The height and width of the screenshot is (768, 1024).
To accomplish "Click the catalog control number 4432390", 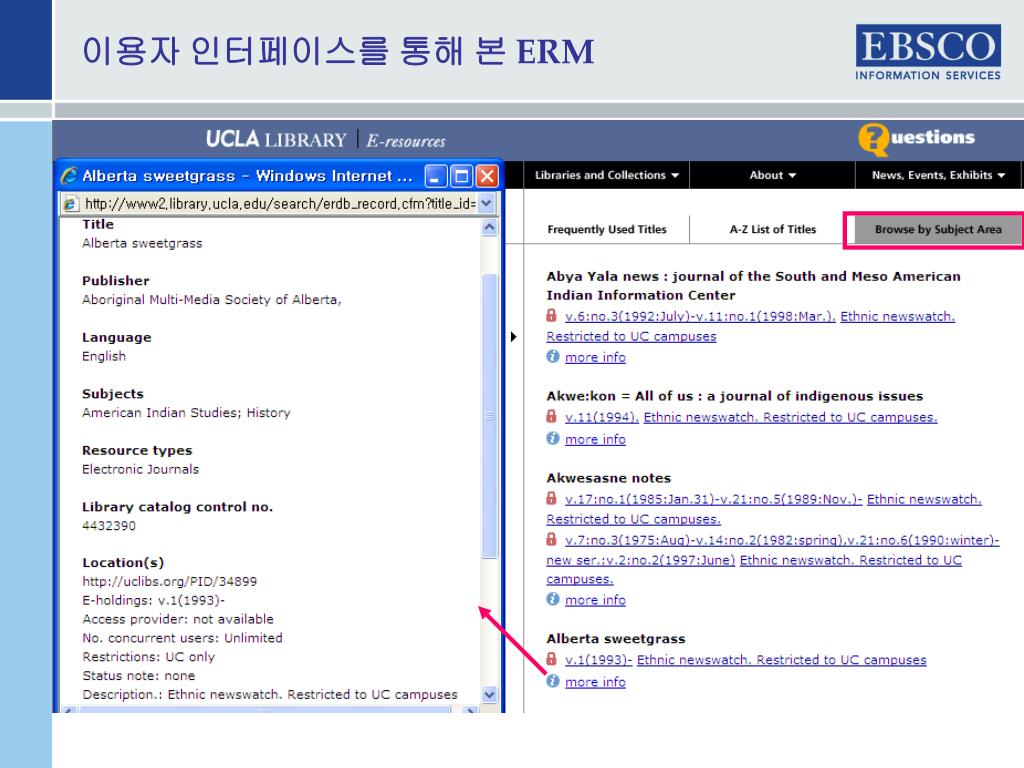I will pyautogui.click(x=108, y=526).
